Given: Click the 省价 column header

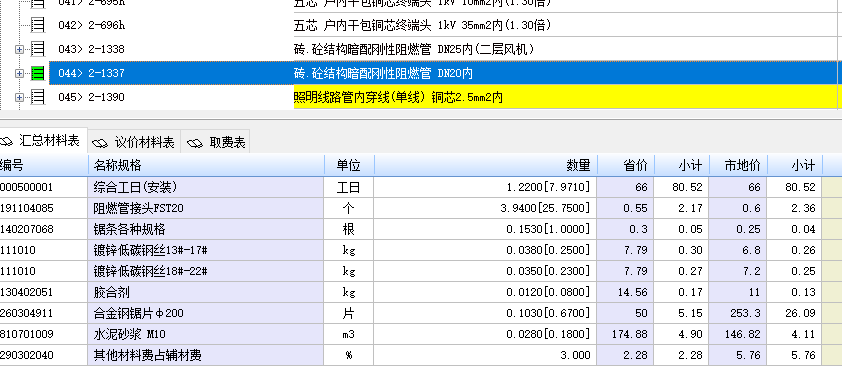Looking at the screenshot, I should click(626, 165).
